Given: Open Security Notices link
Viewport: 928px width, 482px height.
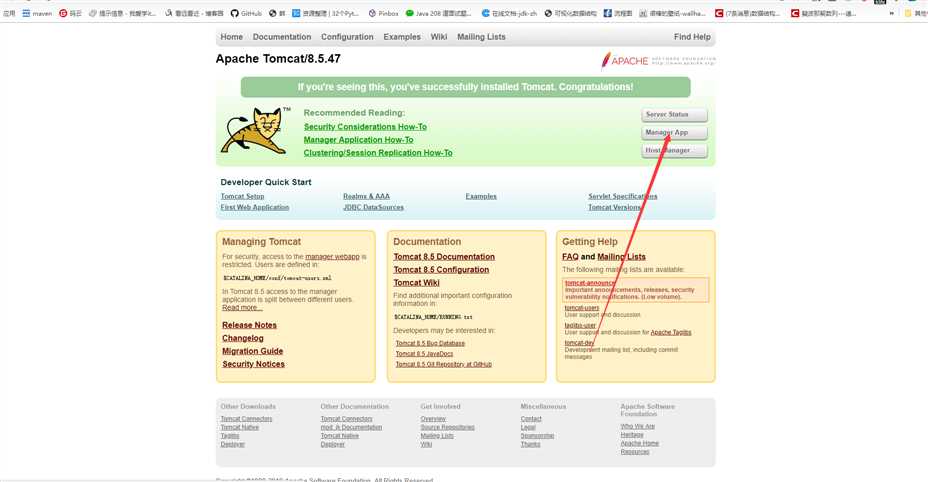Looking at the screenshot, I should [x=253, y=364].
